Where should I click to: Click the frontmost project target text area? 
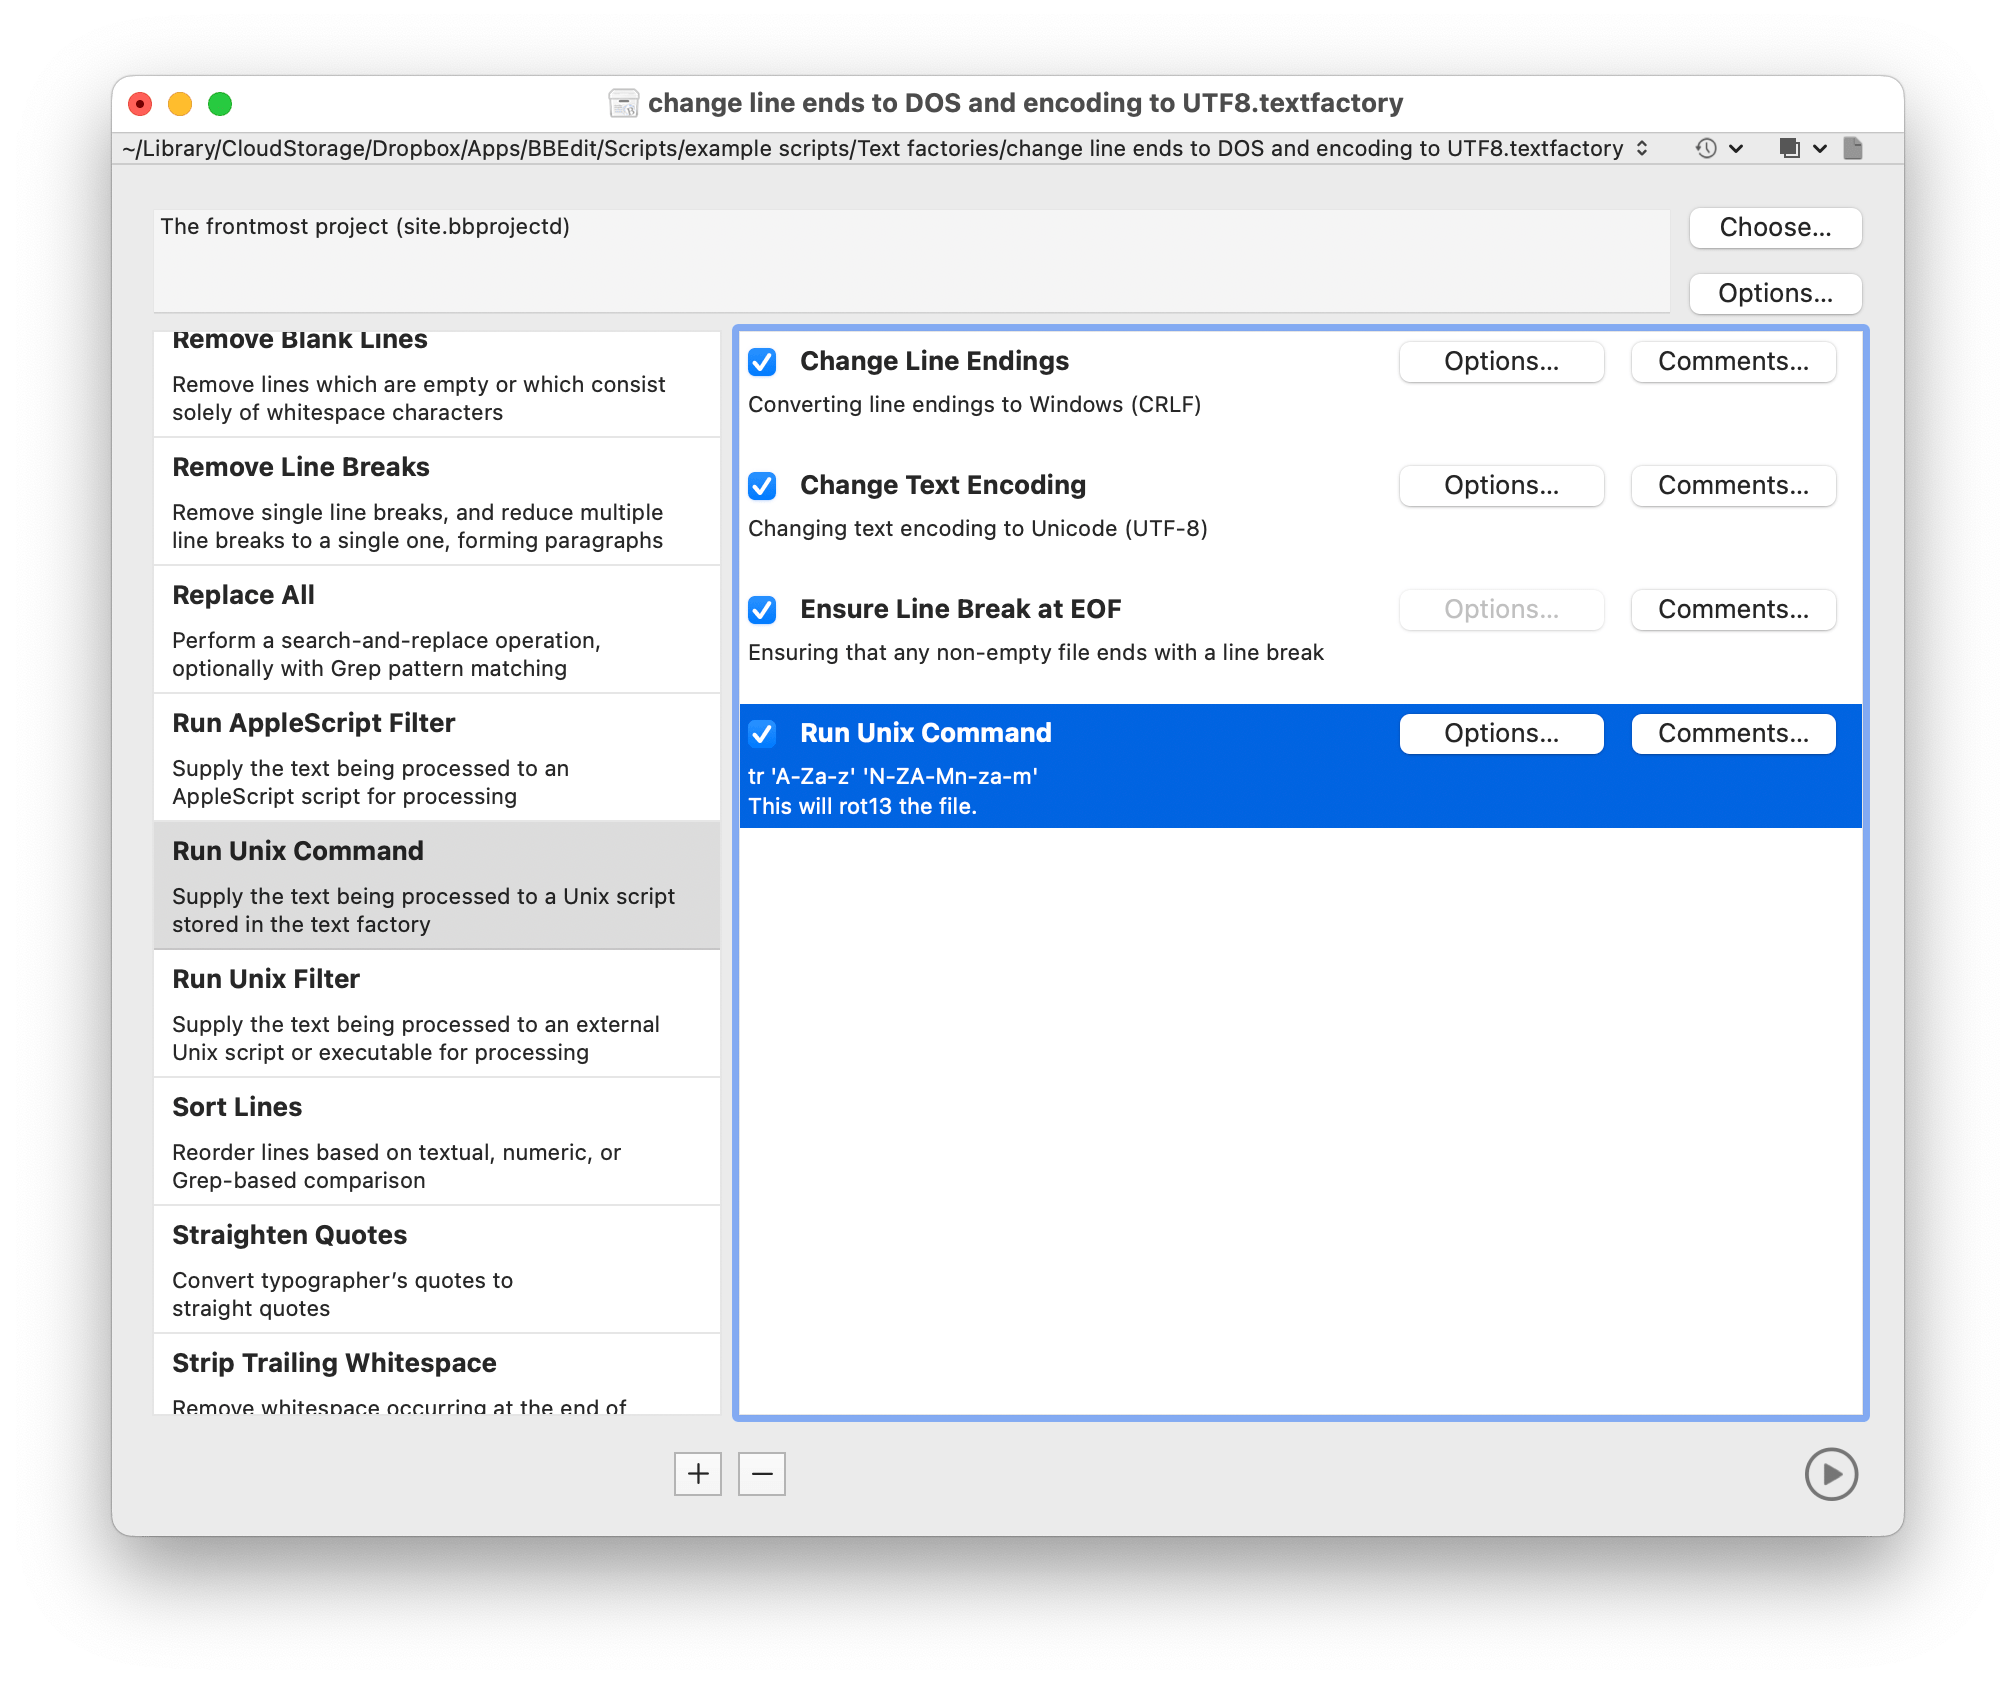910,260
